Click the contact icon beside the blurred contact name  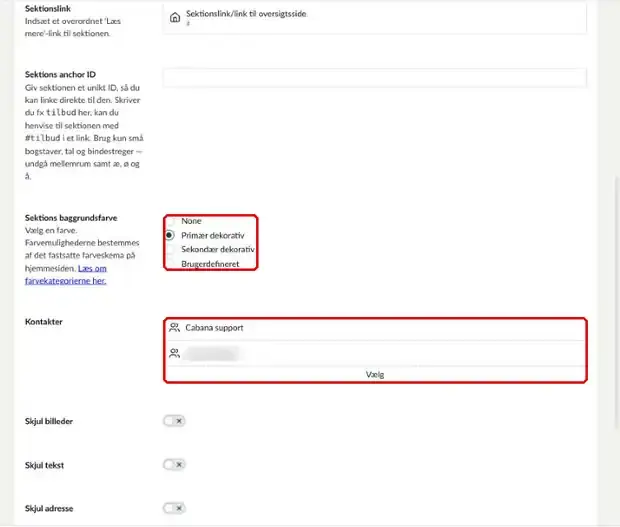174,353
